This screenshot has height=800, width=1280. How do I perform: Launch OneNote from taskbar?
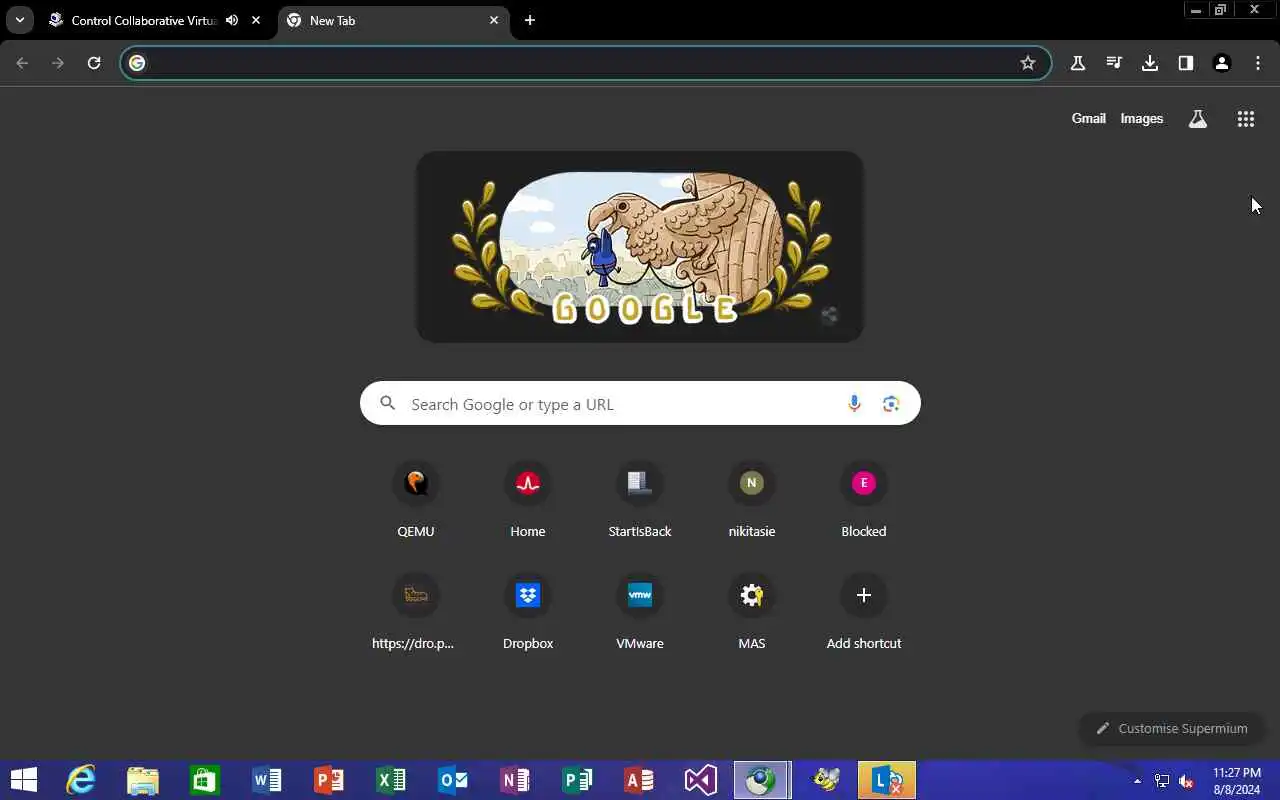point(515,780)
